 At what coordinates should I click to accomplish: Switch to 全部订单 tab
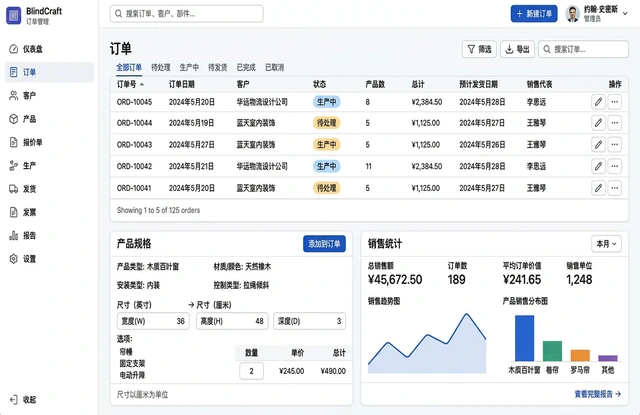click(x=129, y=67)
